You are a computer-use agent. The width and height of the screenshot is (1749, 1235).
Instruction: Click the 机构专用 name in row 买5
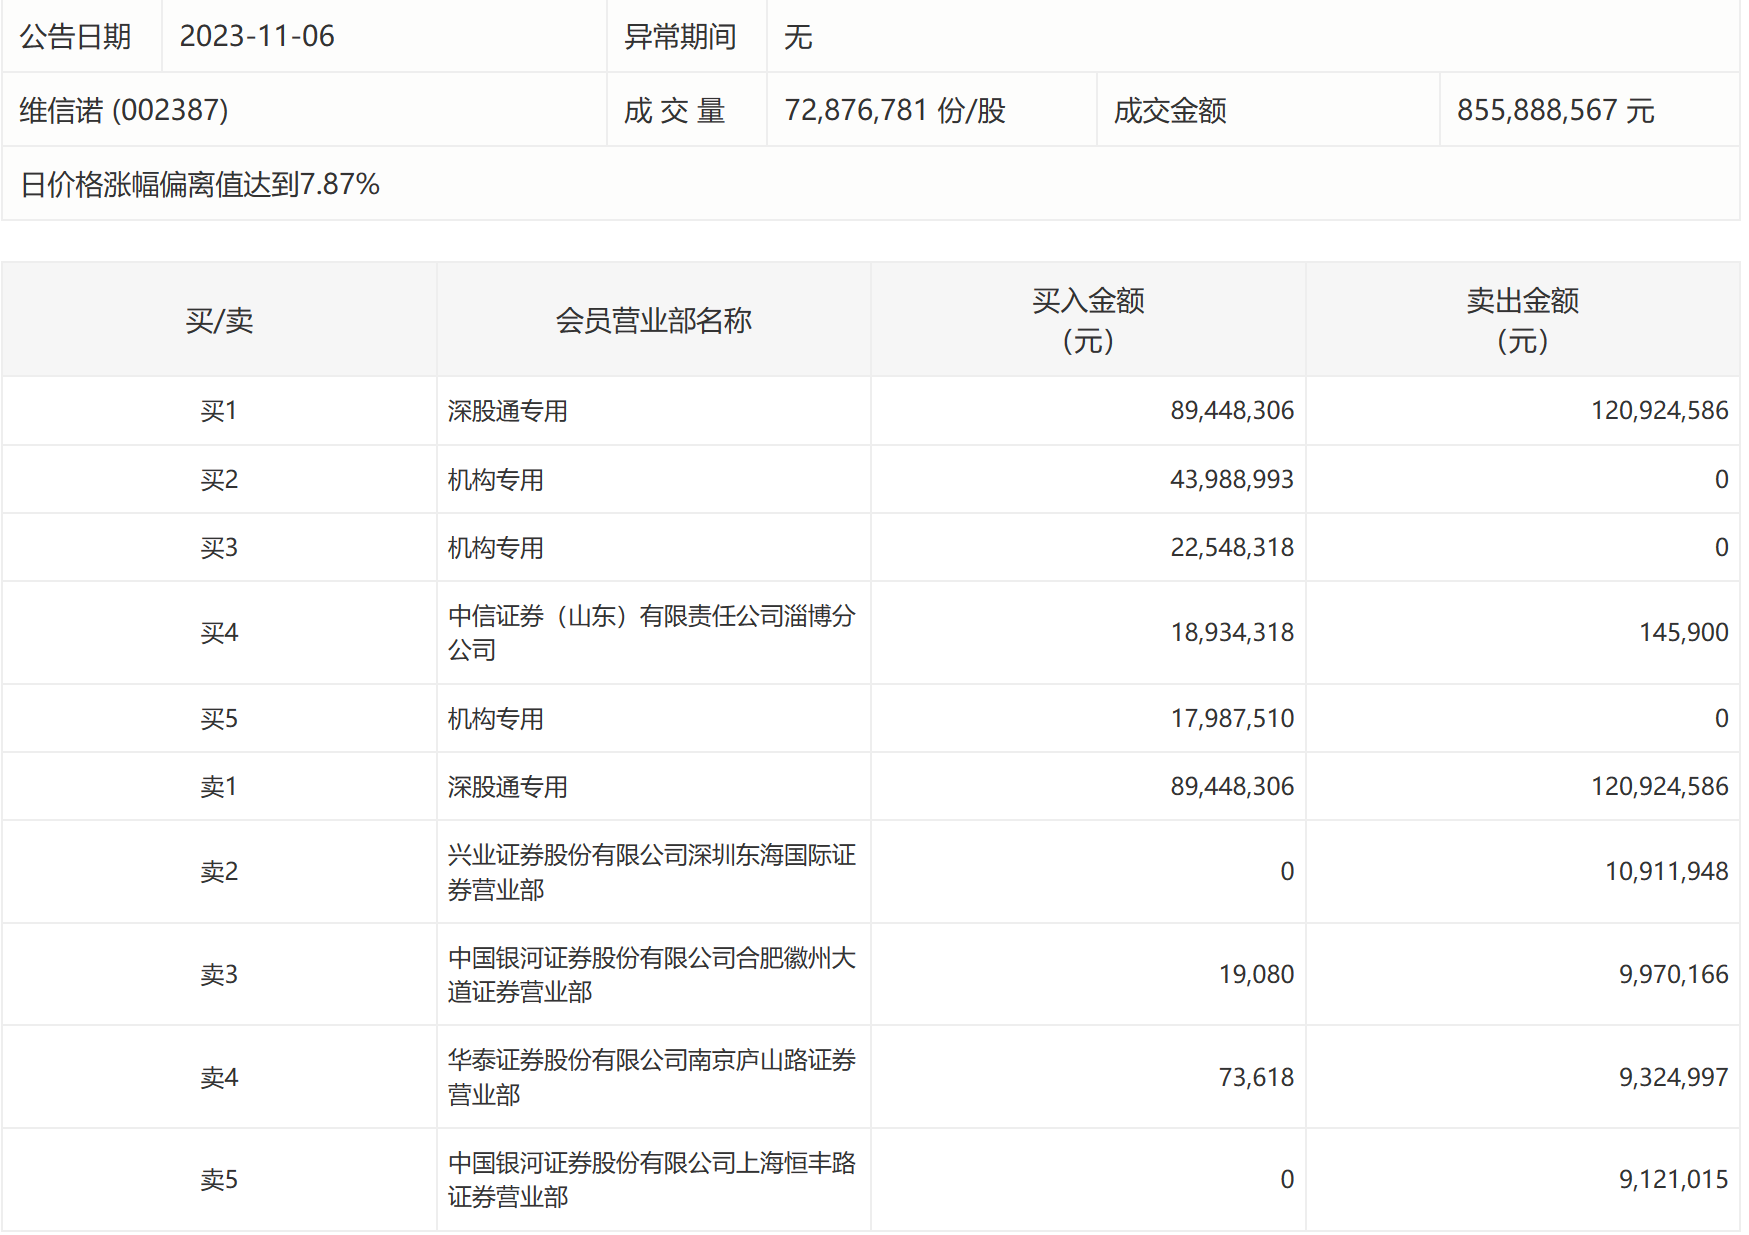point(496,719)
